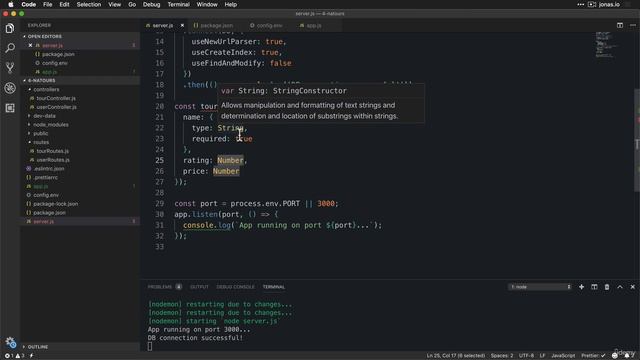The image size is (640, 360).
Task: Open userController.js in the file tree
Action: click(56, 107)
